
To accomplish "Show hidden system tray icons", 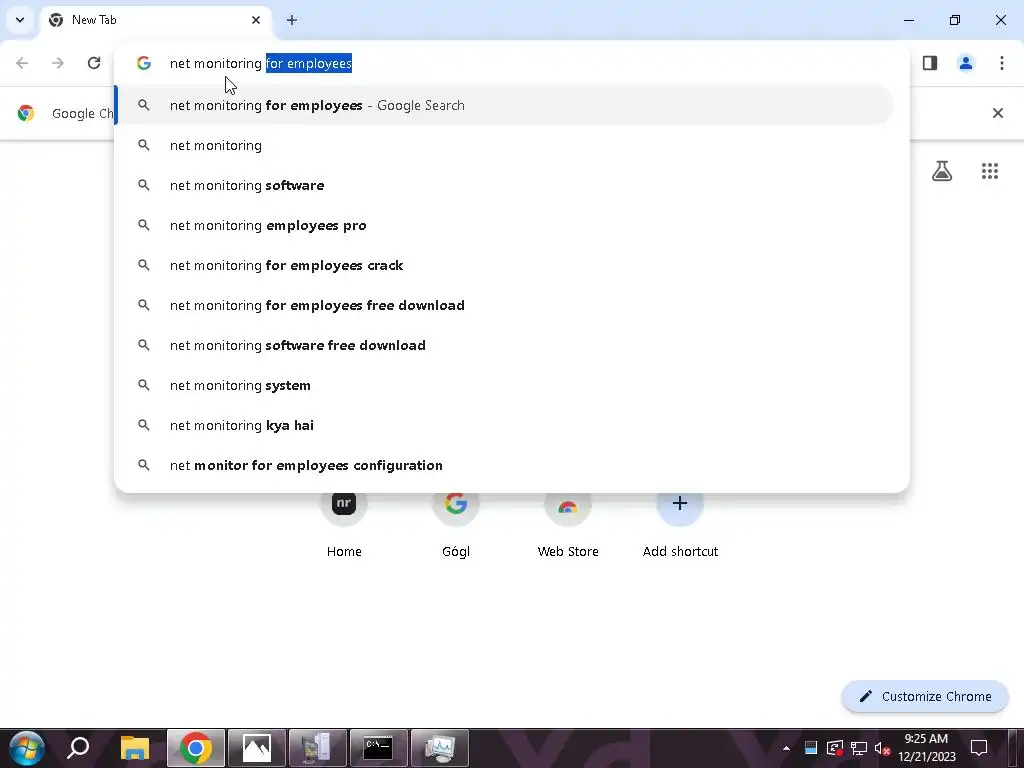I will 786,748.
